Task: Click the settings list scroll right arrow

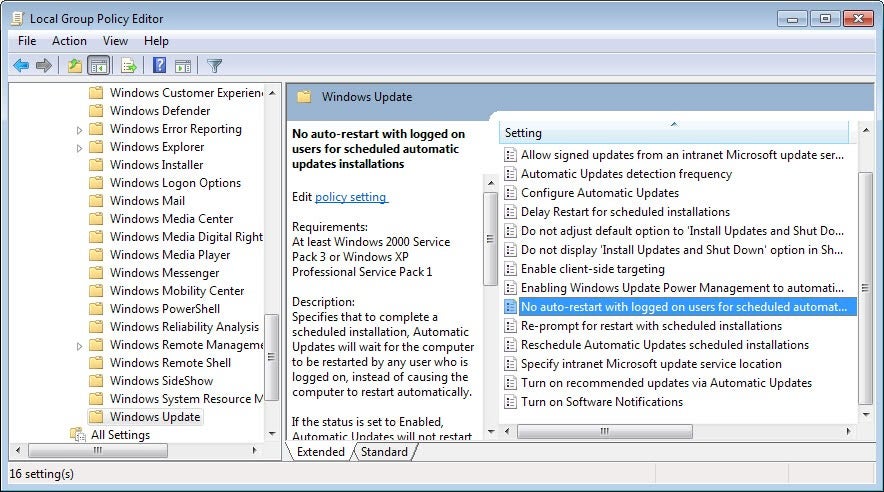Action: 849,432
